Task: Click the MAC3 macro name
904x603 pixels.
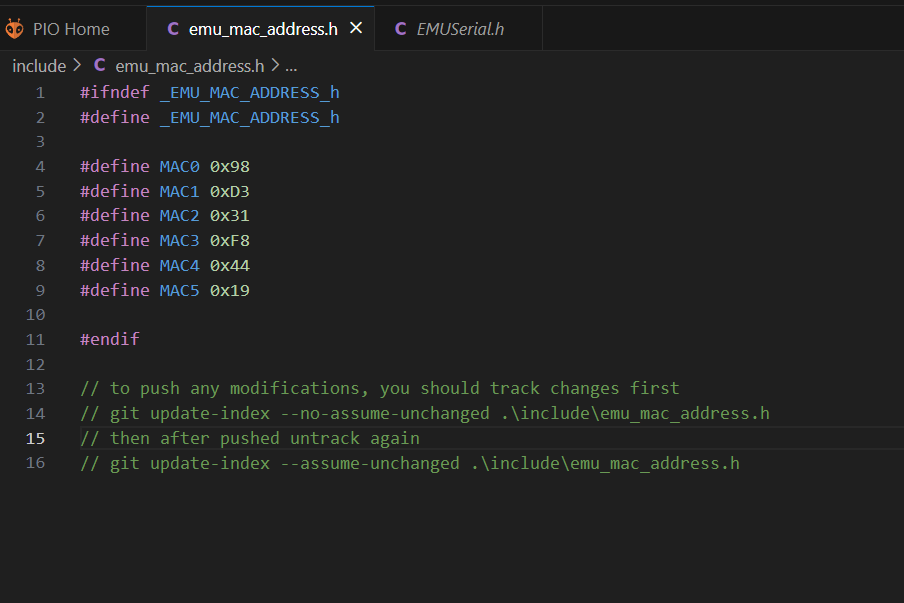Action: (x=179, y=241)
